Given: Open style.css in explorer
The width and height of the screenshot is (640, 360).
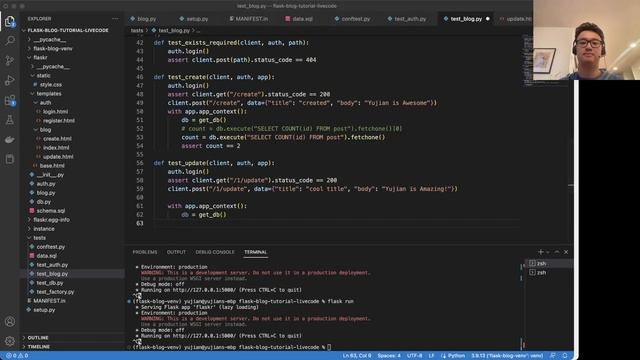Looking at the screenshot, I should (x=51, y=85).
